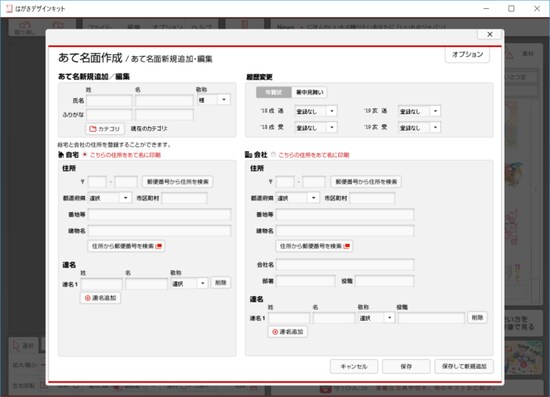Open the '18 戌 送 history dropdown
This screenshot has height=397, width=550.
point(316,111)
